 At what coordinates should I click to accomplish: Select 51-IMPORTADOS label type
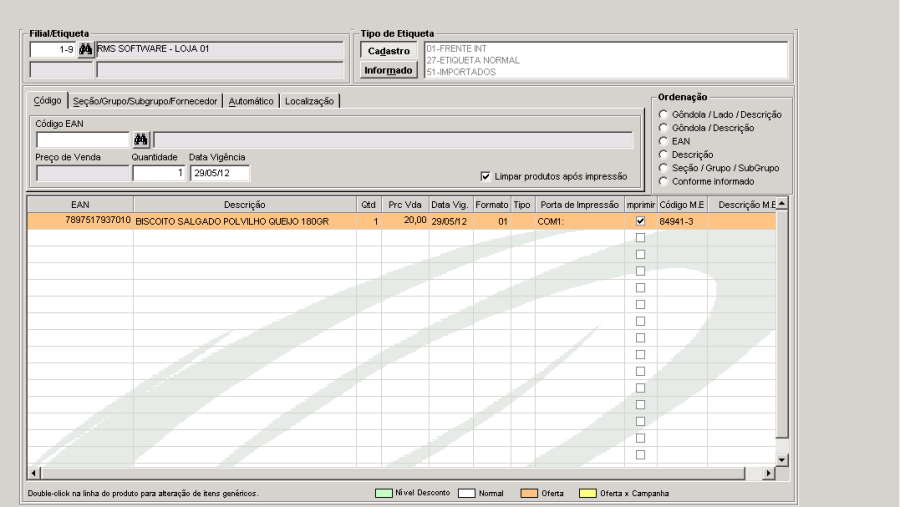pyautogui.click(x=461, y=72)
